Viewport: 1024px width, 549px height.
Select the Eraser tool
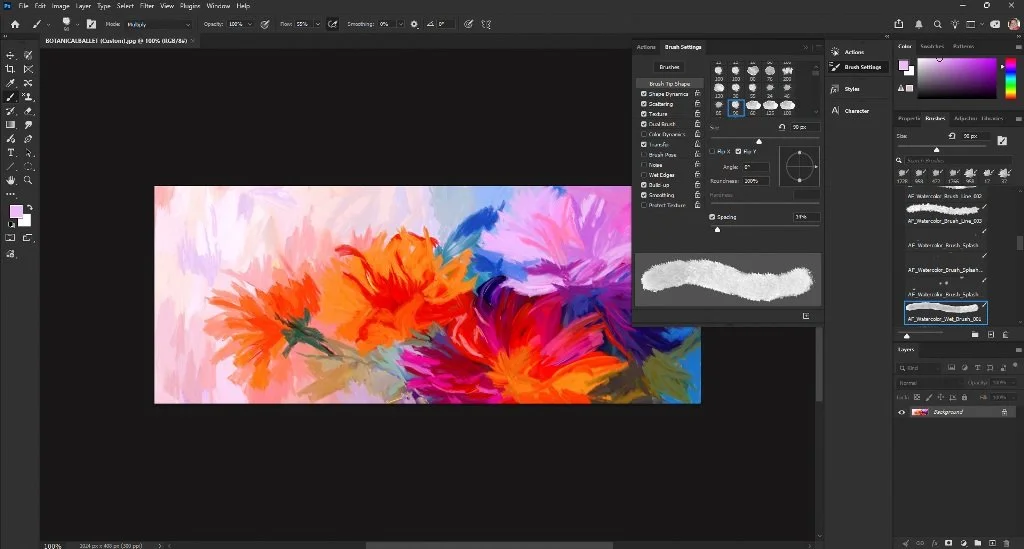click(28, 112)
